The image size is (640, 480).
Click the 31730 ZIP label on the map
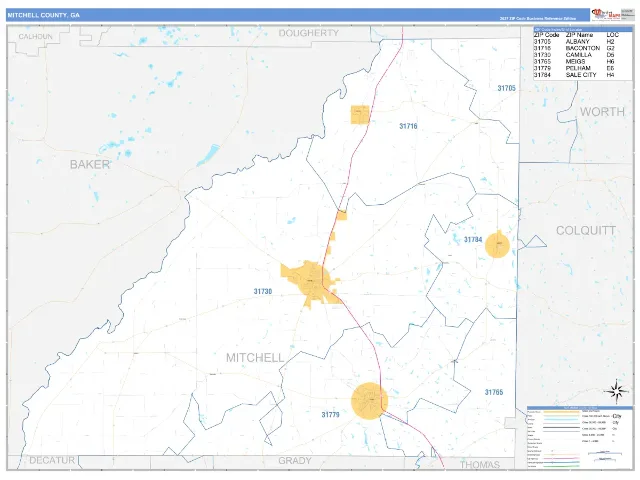pos(263,291)
